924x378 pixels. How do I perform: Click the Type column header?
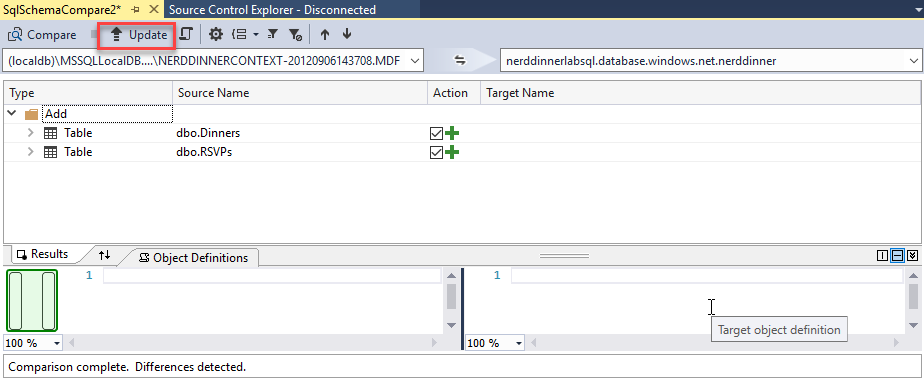pyautogui.click(x=88, y=93)
